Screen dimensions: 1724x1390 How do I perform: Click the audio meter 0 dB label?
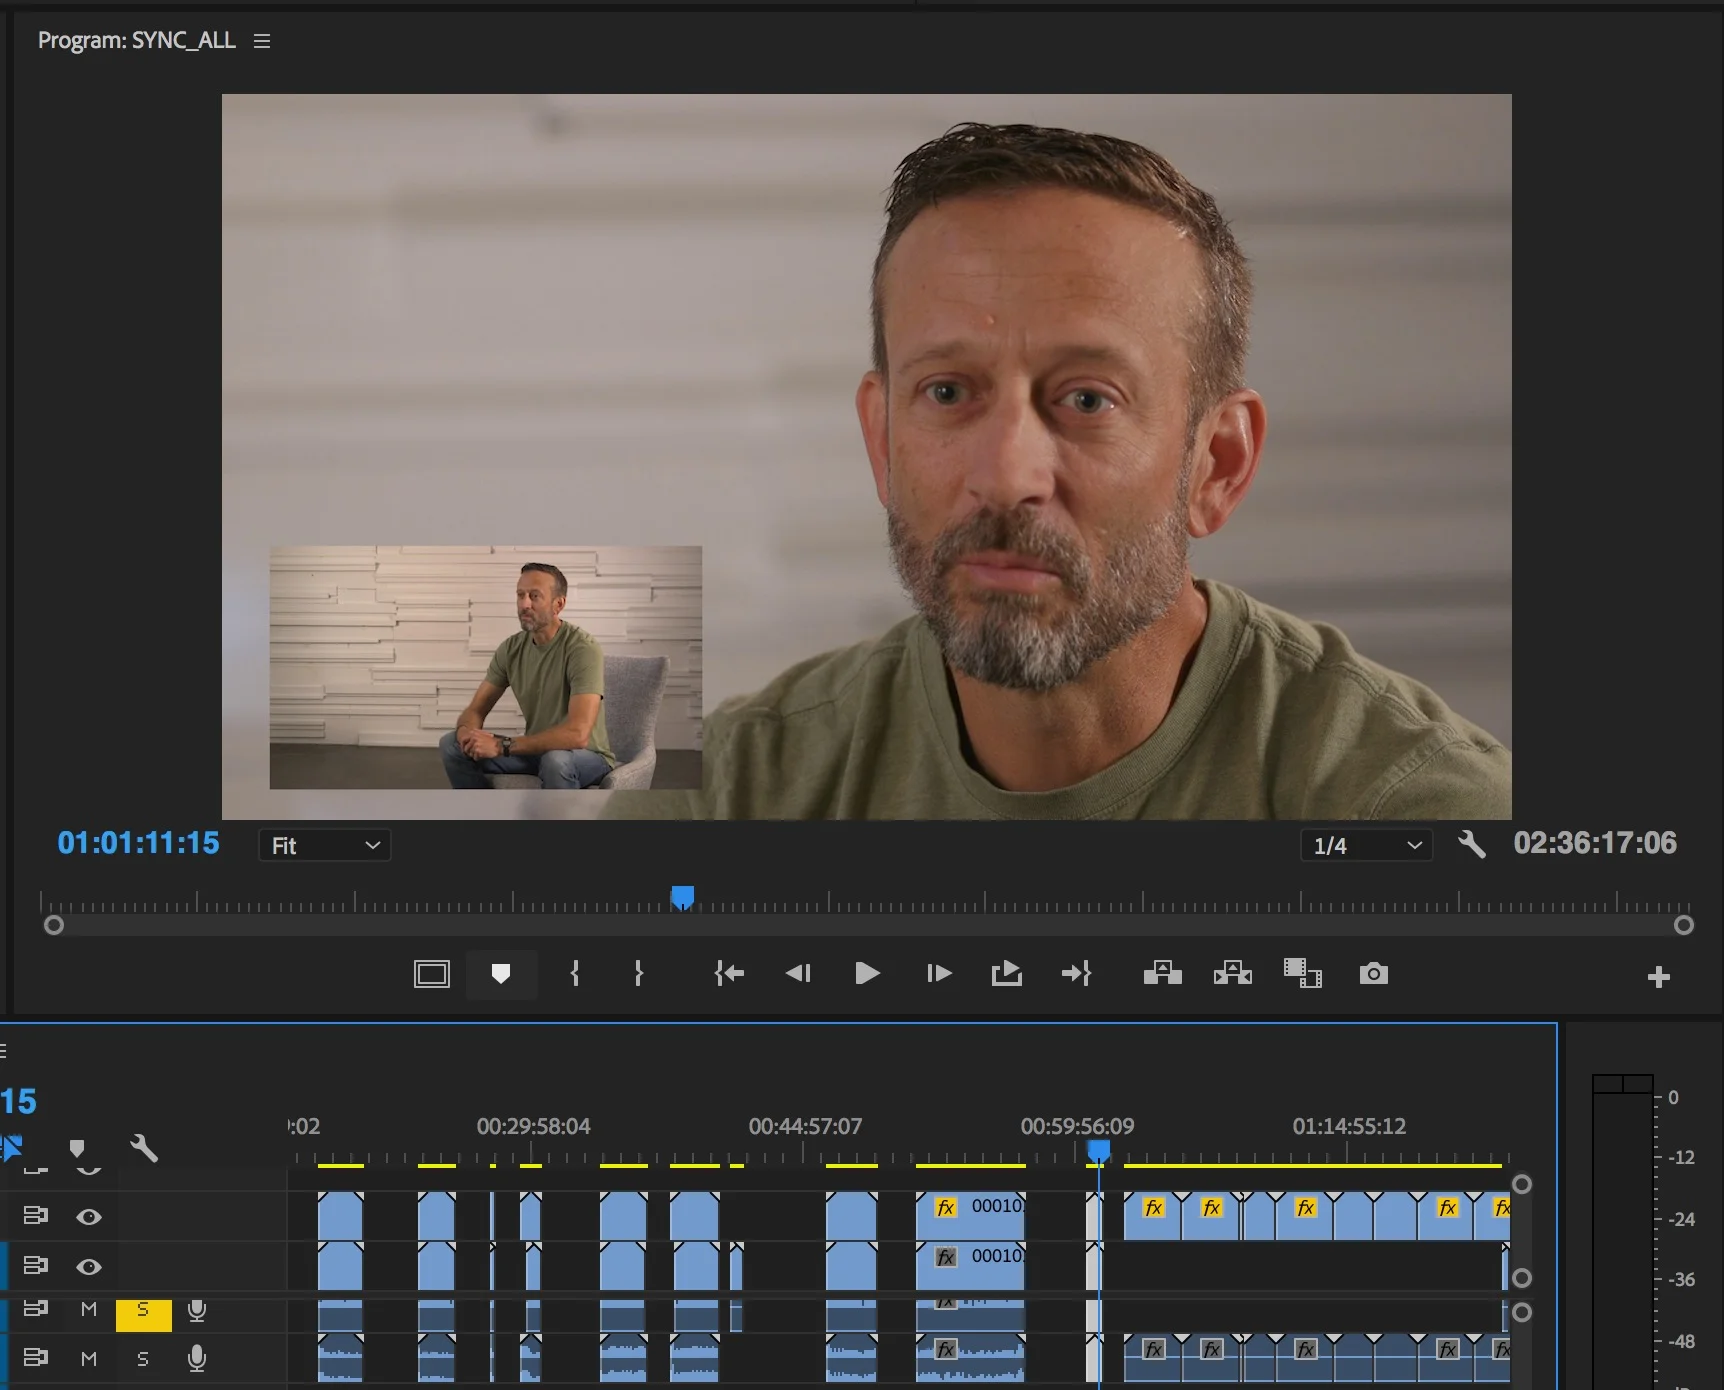(x=1673, y=1098)
